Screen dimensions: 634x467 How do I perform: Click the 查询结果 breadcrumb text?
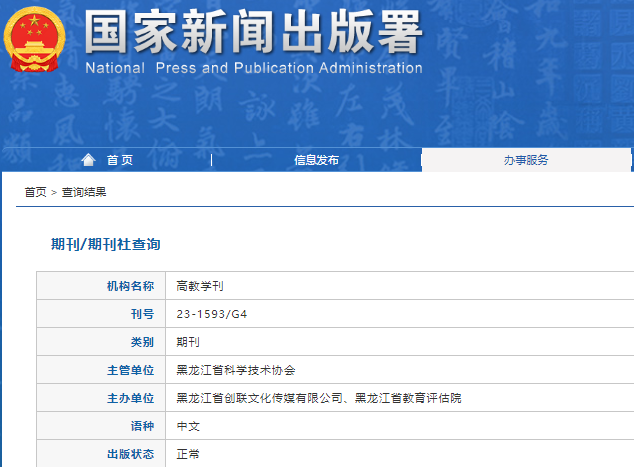pos(84,192)
